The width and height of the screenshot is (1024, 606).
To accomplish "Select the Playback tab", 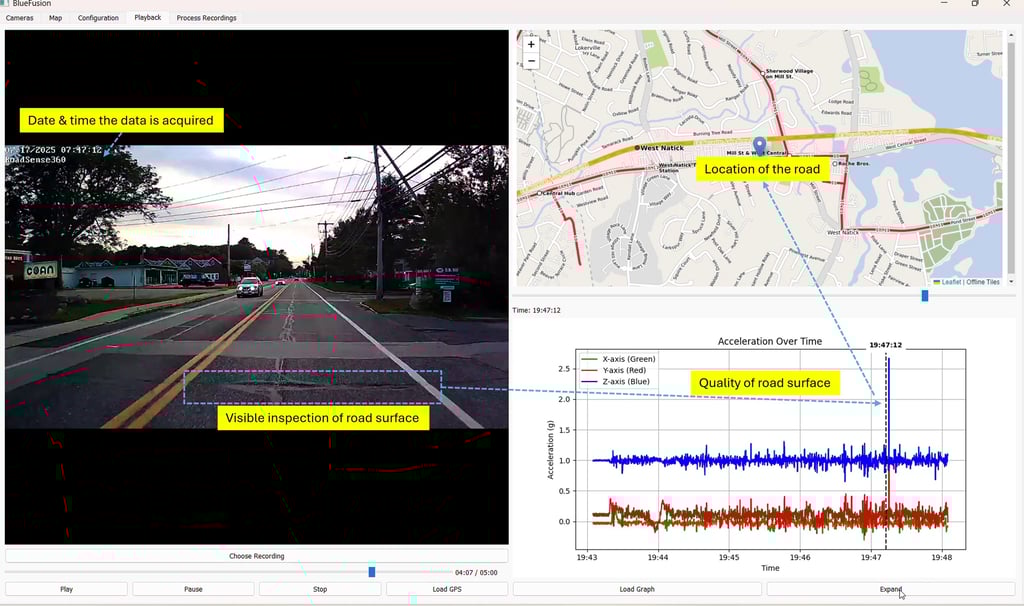I will (x=148, y=18).
